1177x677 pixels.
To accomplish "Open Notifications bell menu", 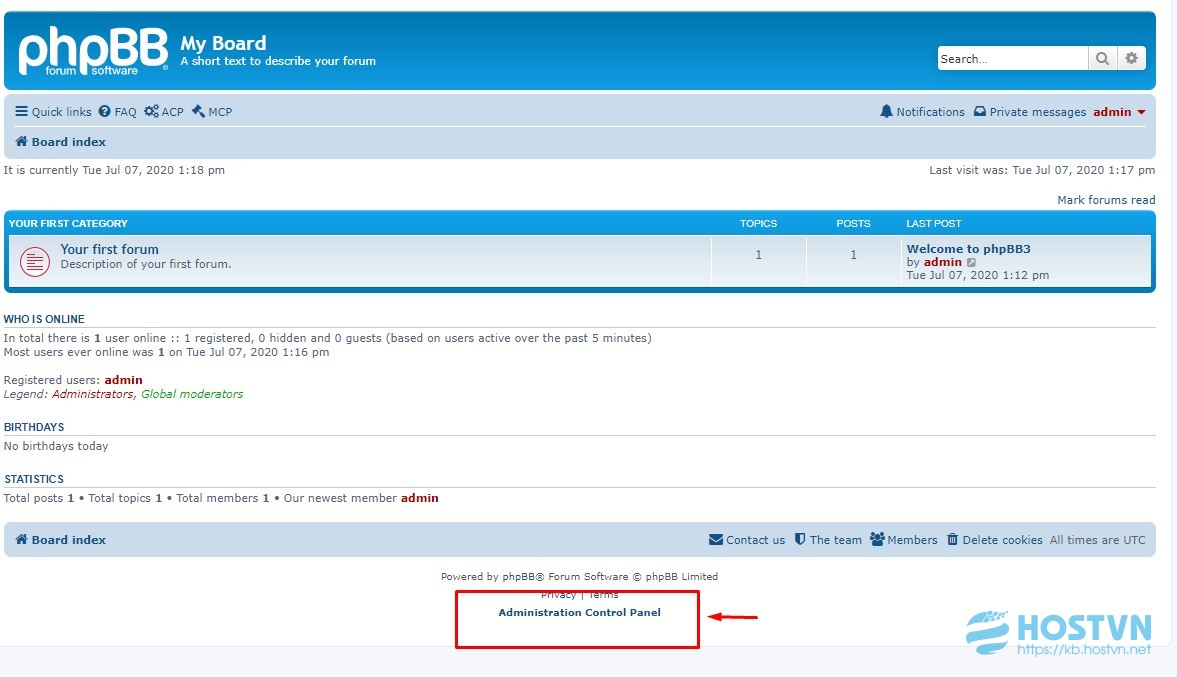I will point(923,111).
